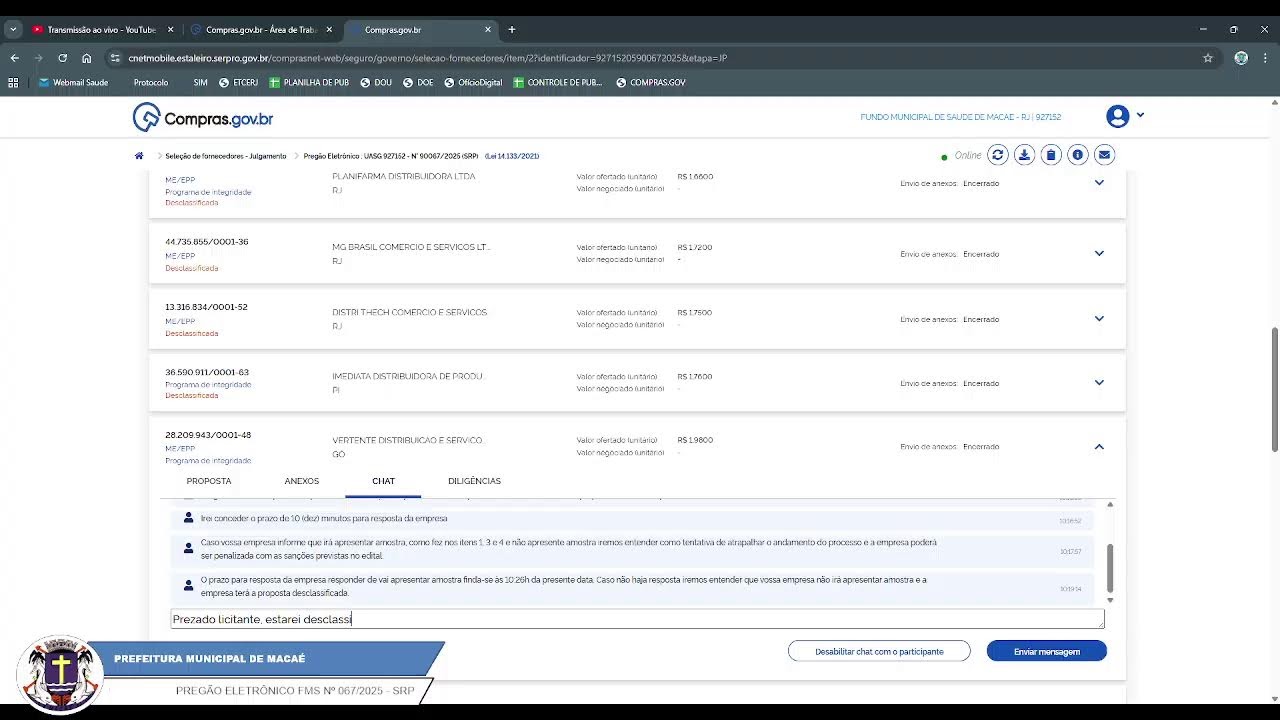Click the Compras.gov.br logo
Viewport: 1280px width, 720px height.
(x=203, y=117)
